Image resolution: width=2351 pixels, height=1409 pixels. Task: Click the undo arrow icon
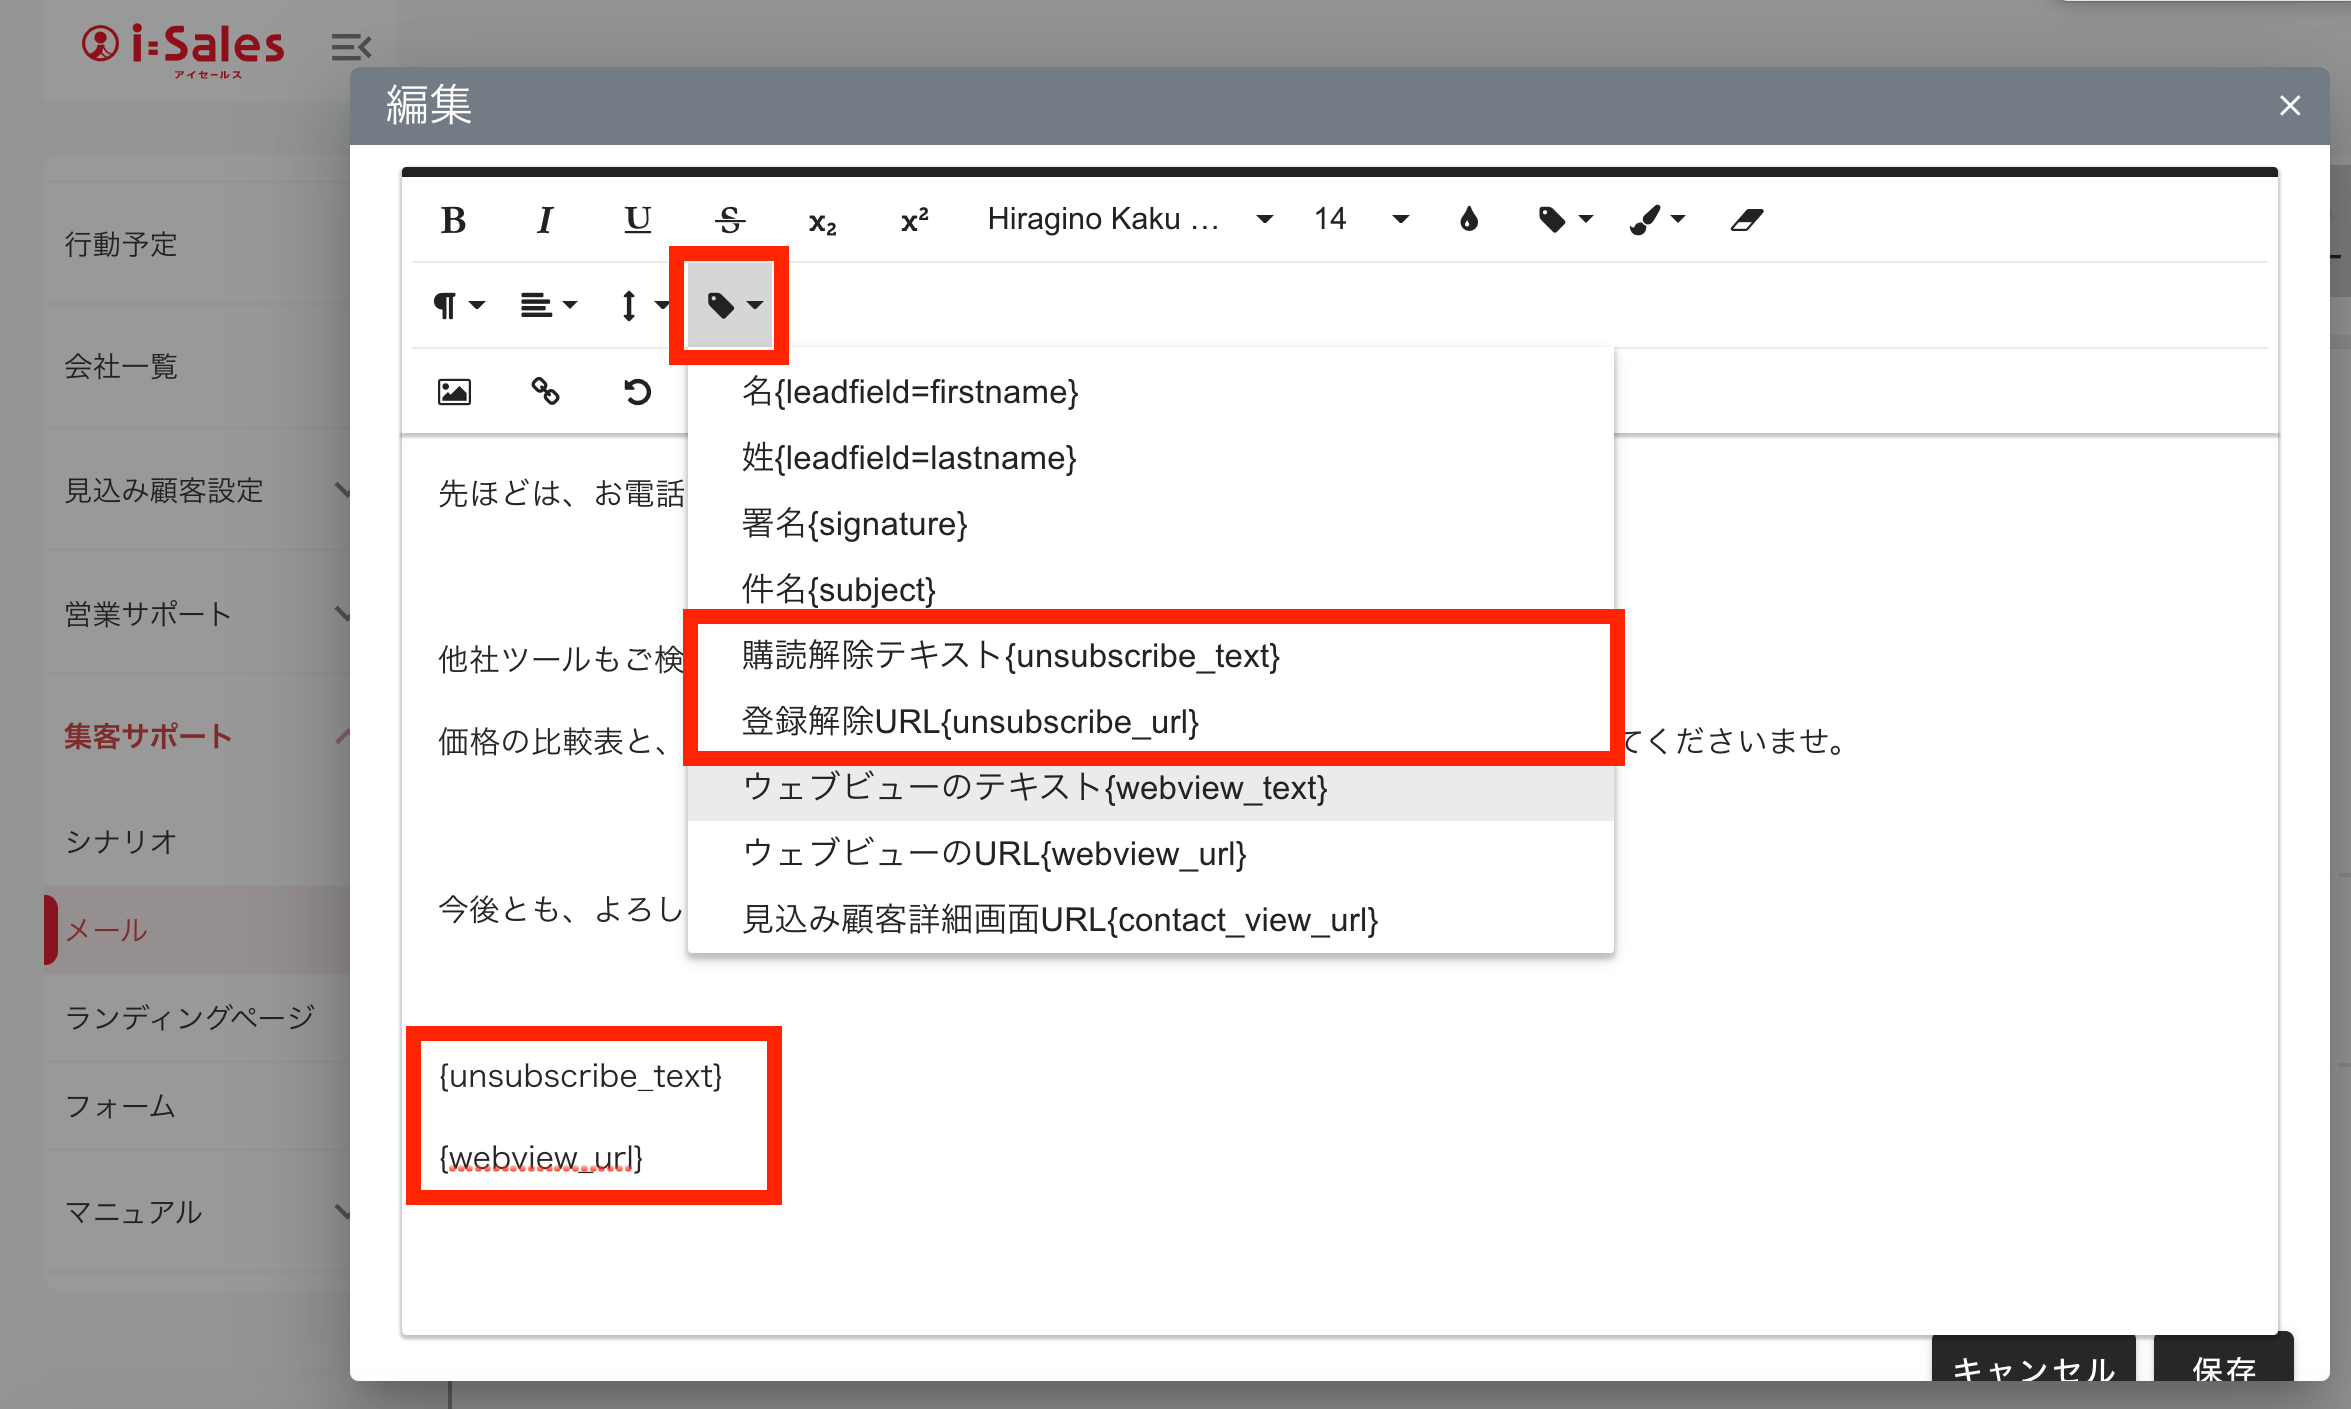(637, 391)
